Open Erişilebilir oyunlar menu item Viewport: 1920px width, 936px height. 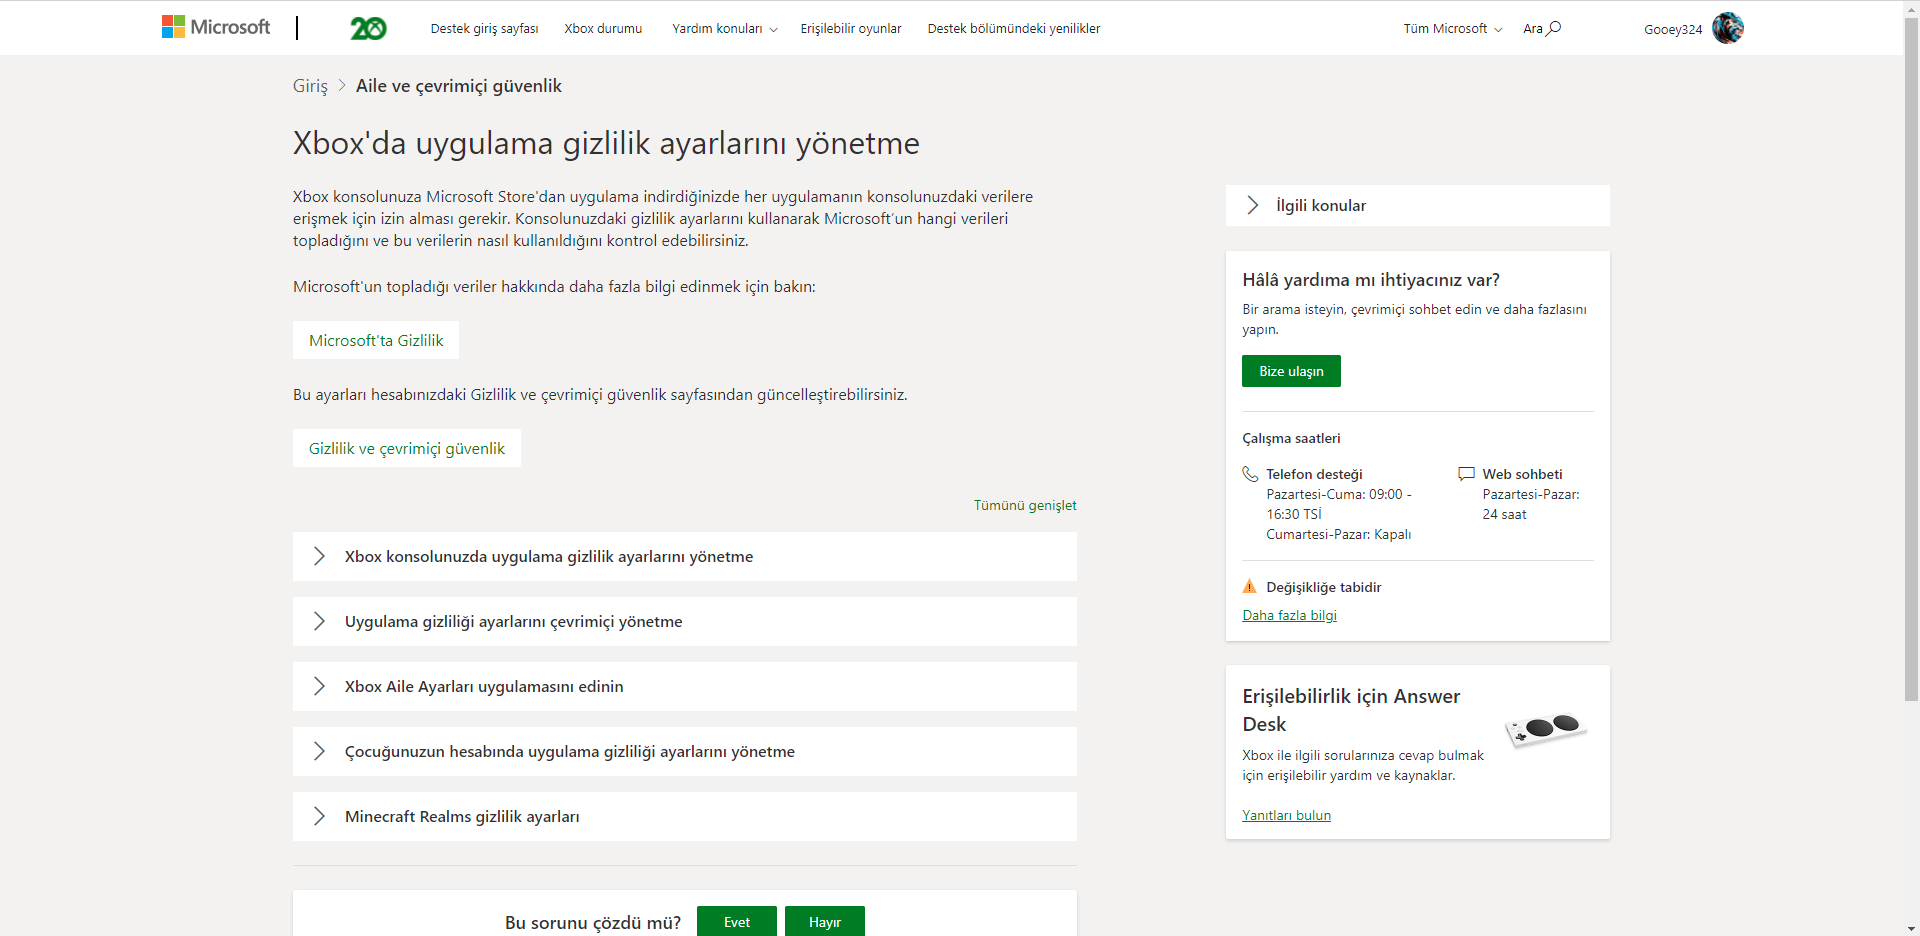click(851, 28)
